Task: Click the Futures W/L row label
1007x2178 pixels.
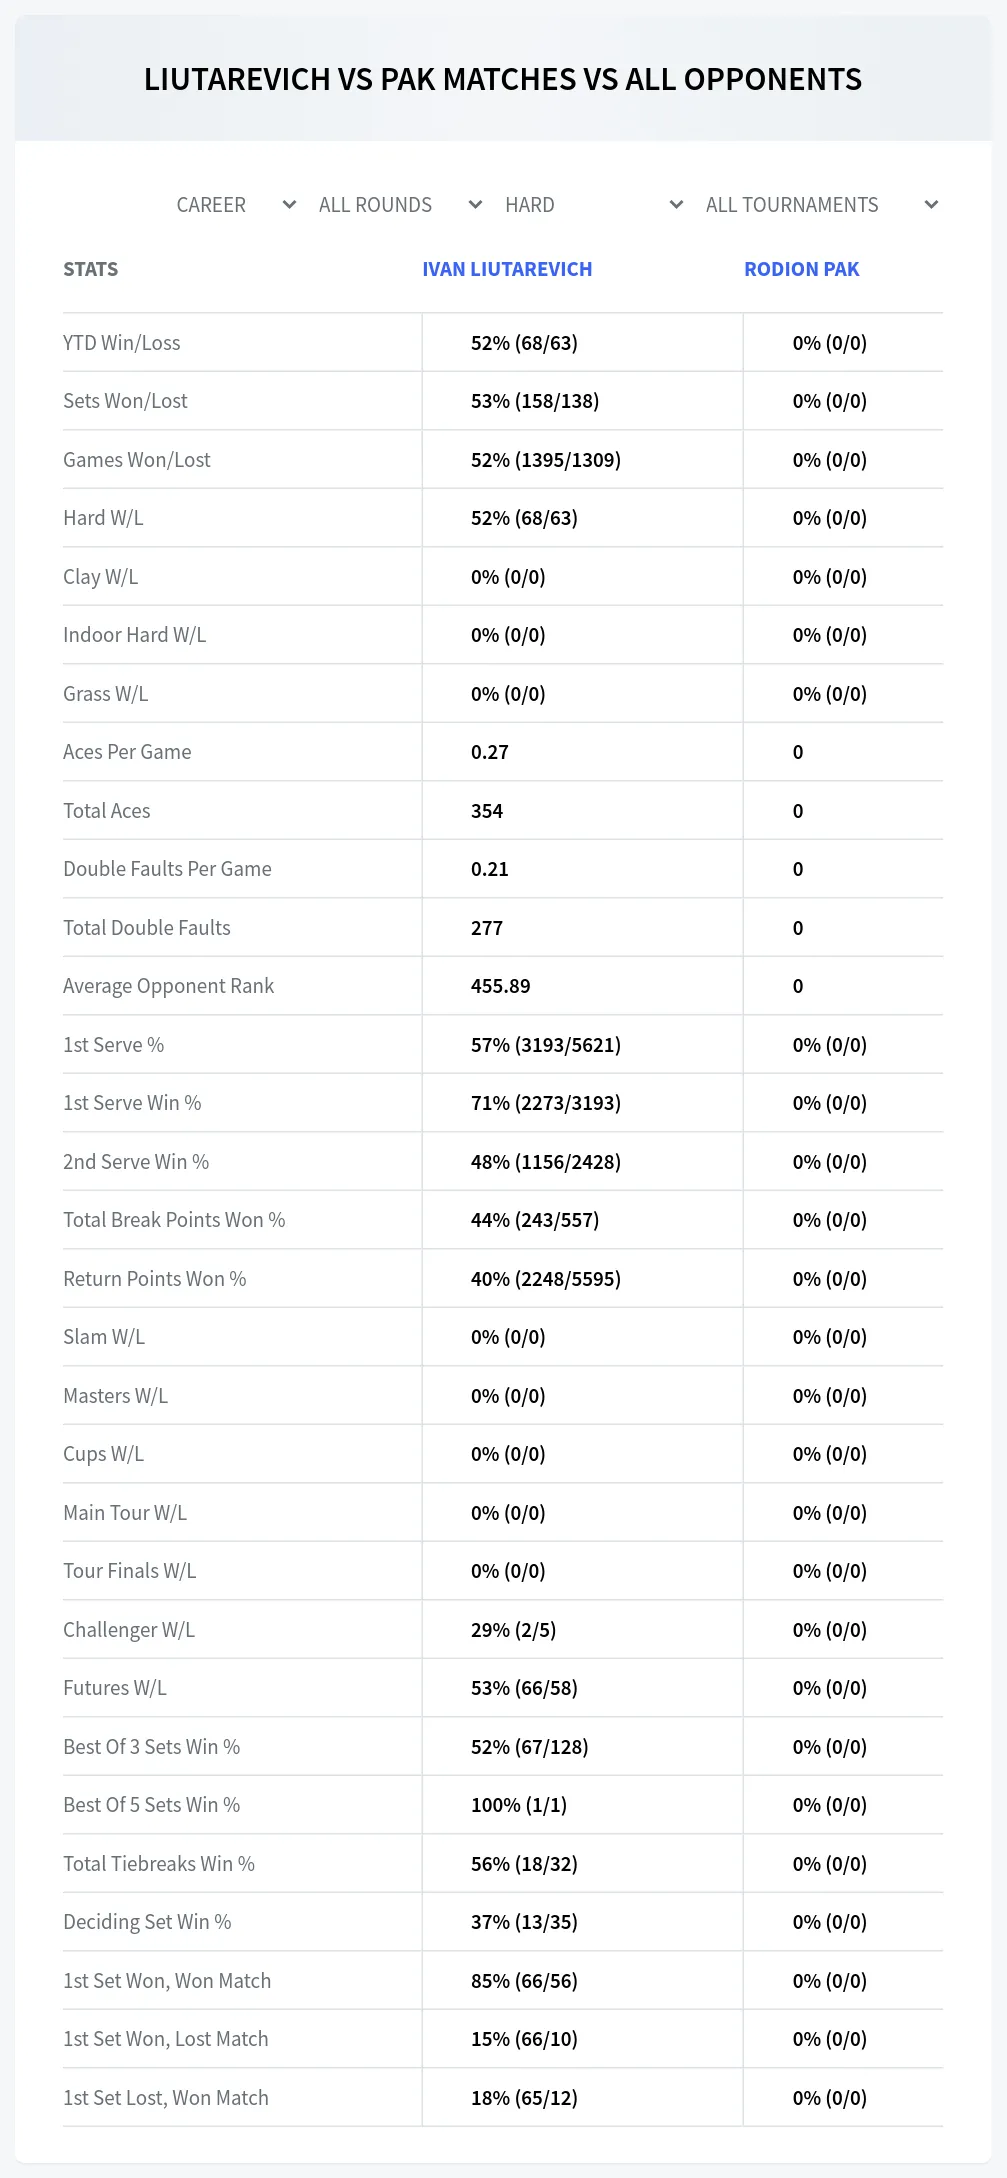Action: 115,1688
